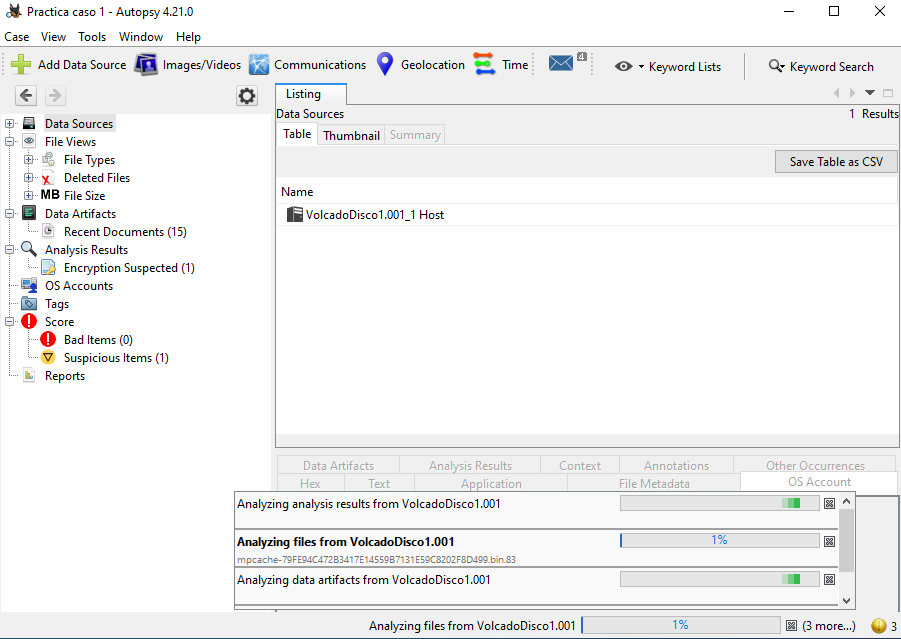Viewport: 901px width, 639px height.
Task: Select the VolcadoDisco1.001_1 Host row
Action: pyautogui.click(x=375, y=215)
